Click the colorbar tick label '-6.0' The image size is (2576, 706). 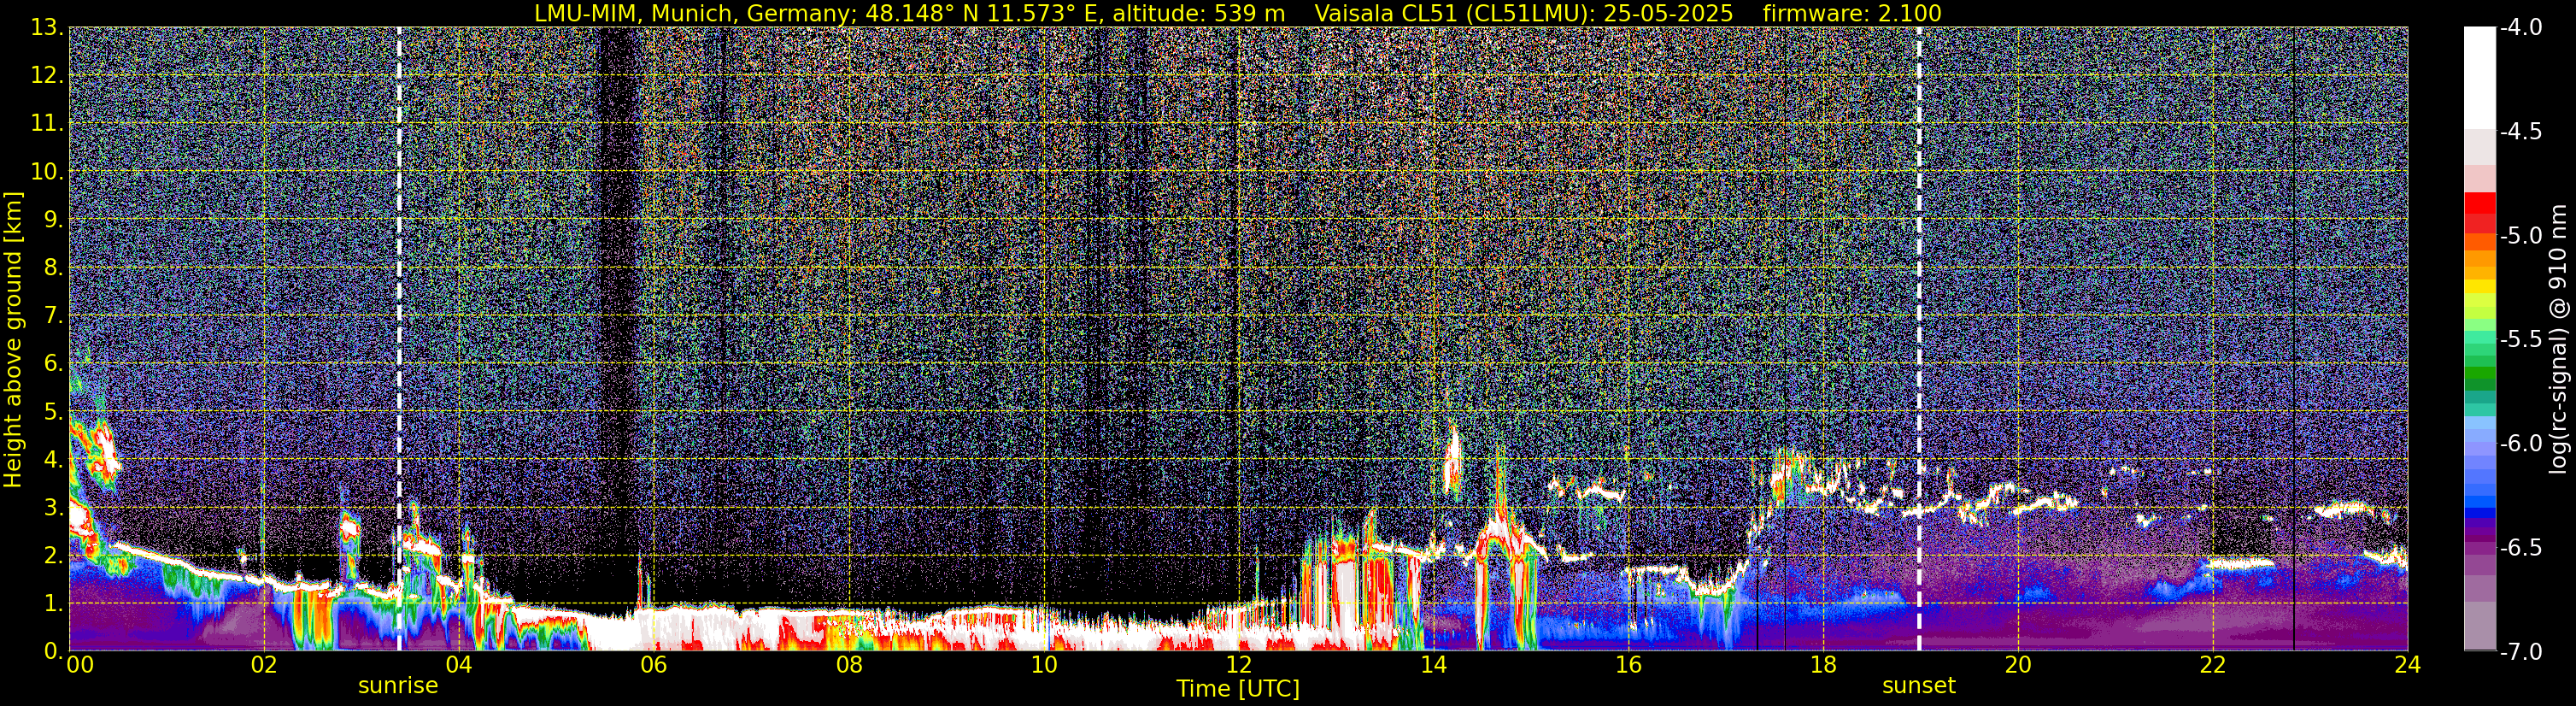coord(2521,444)
